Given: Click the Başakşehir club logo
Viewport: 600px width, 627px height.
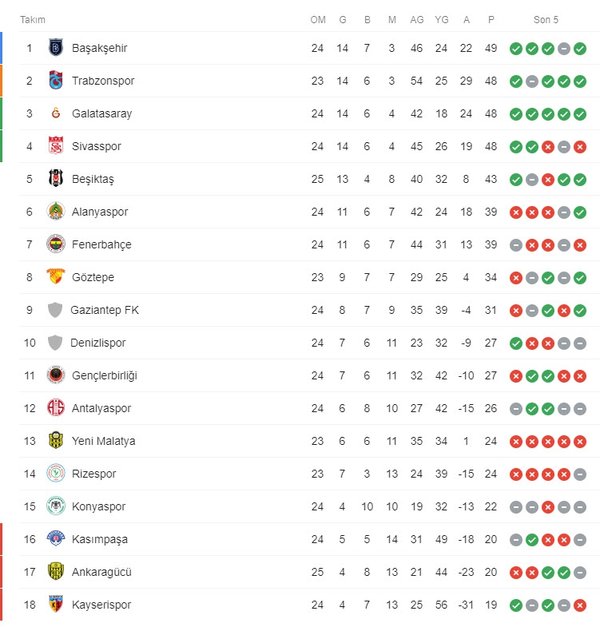Looking at the screenshot, I should [55, 48].
